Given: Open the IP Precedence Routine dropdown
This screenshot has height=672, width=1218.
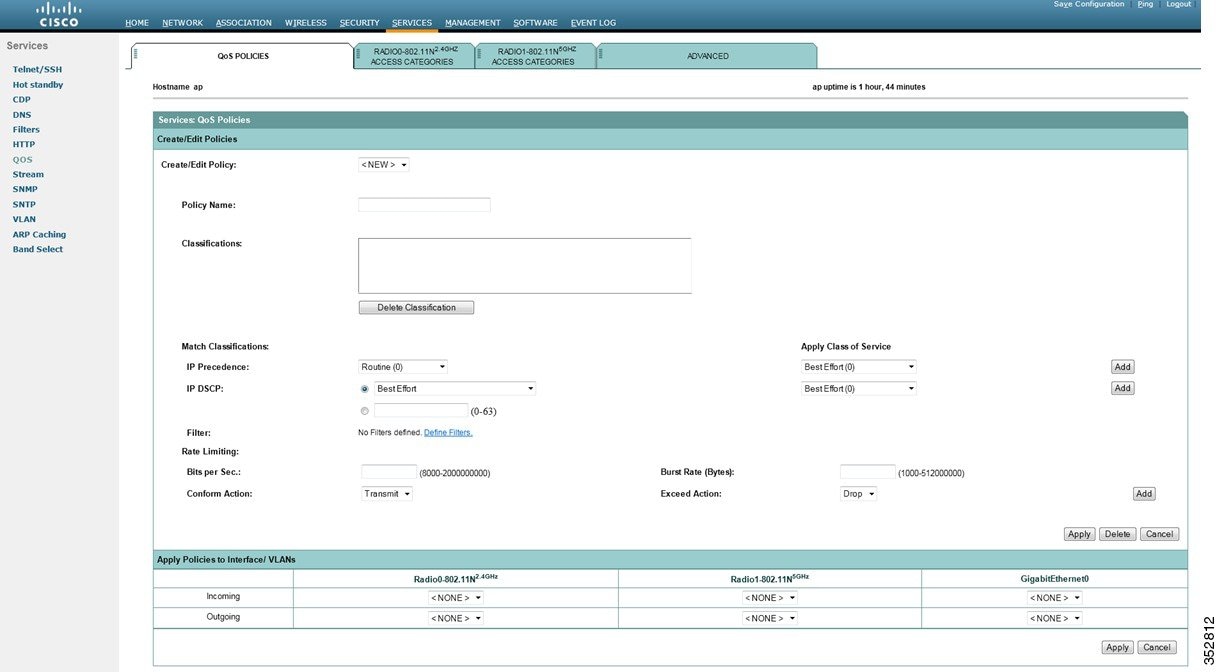Looking at the screenshot, I should pyautogui.click(x=403, y=367).
